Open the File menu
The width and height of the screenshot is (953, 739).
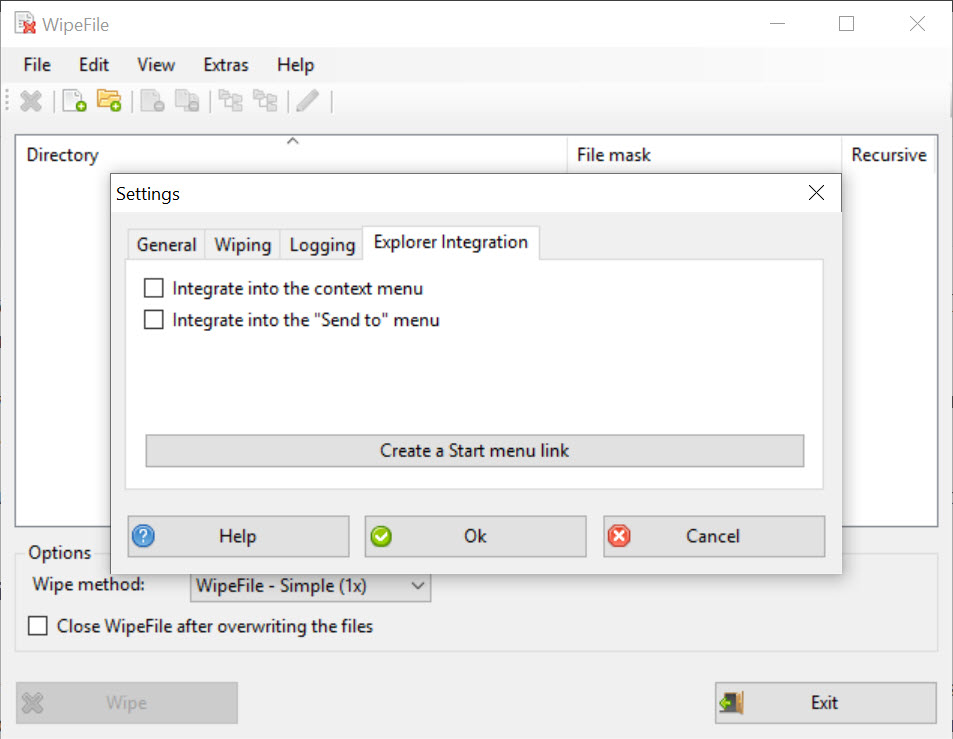[37, 65]
